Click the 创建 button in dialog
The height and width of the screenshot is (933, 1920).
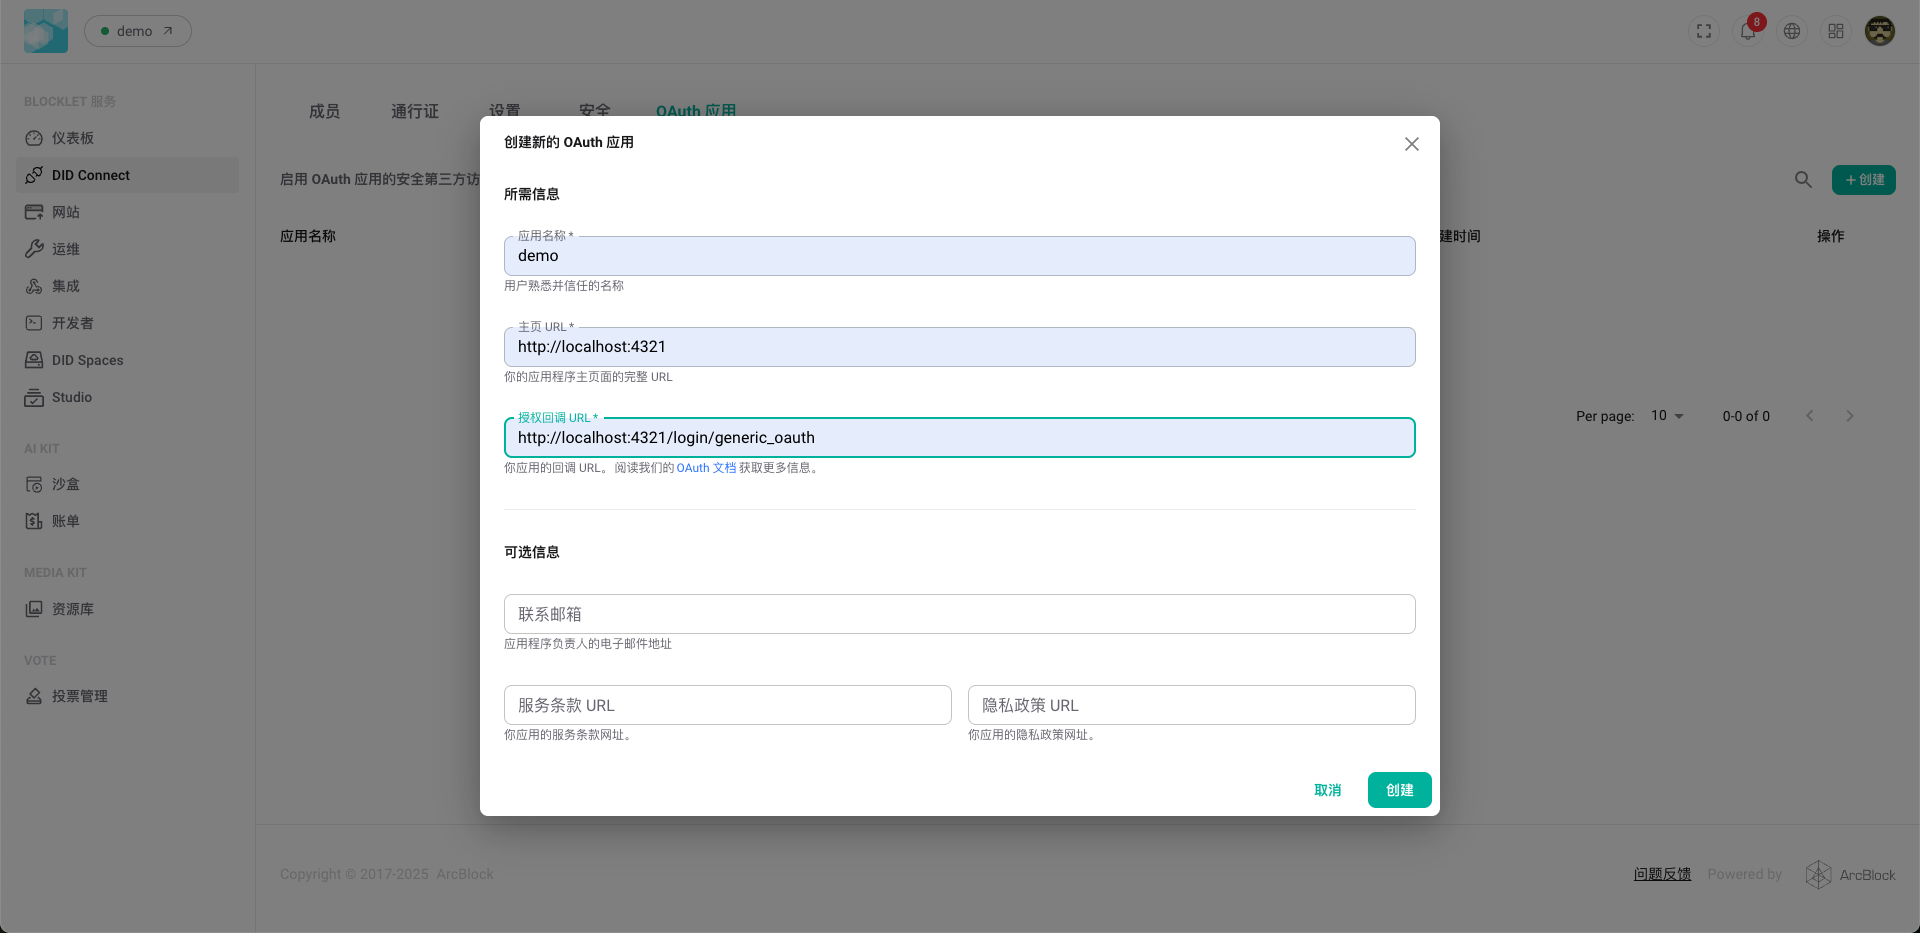coord(1399,790)
